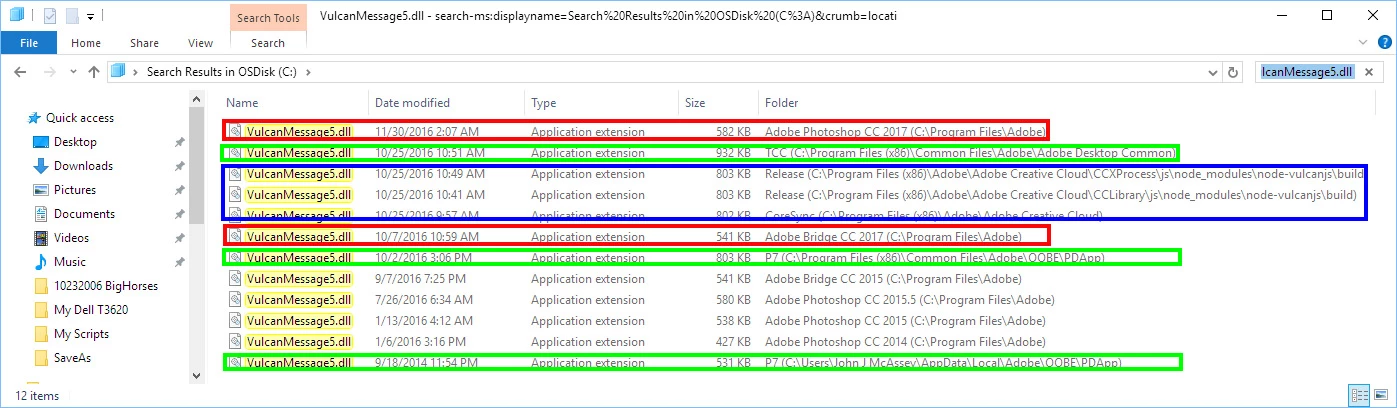Screen dimensions: 1397x408
Task: Go forward using the forward arrow
Action: tap(50, 72)
